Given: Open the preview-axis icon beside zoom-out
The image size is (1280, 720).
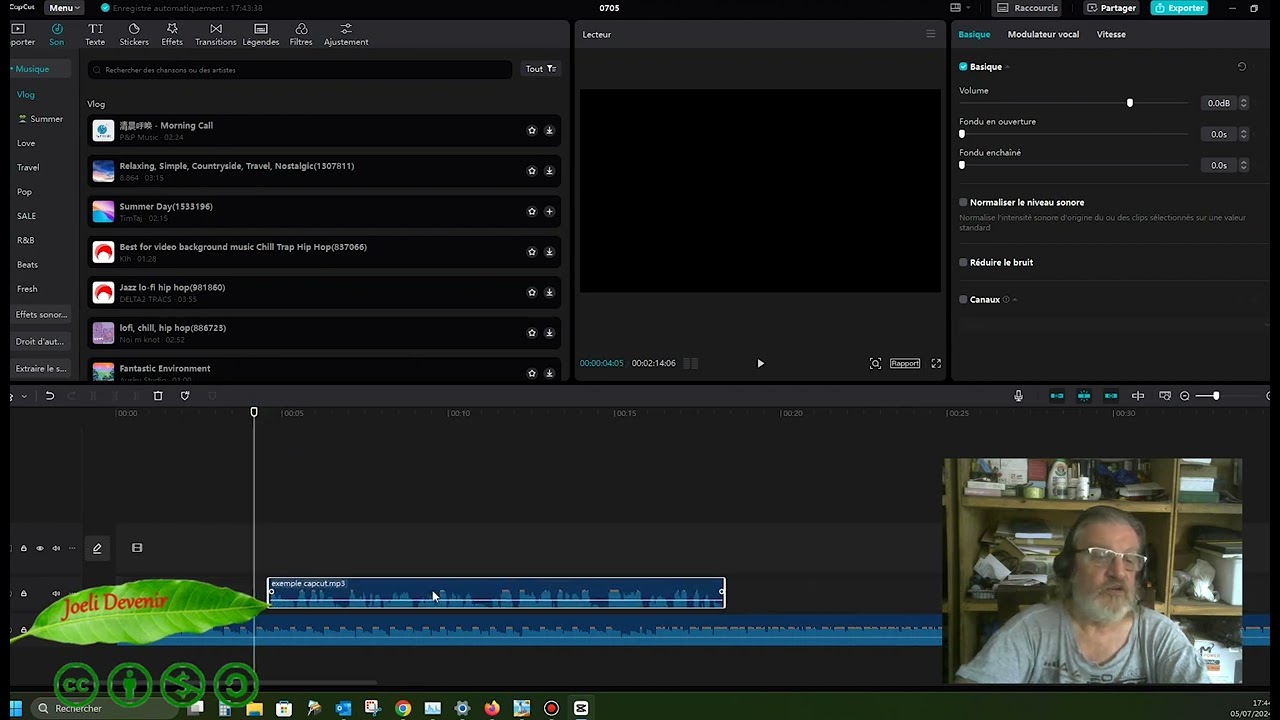Looking at the screenshot, I should pos(1165,396).
